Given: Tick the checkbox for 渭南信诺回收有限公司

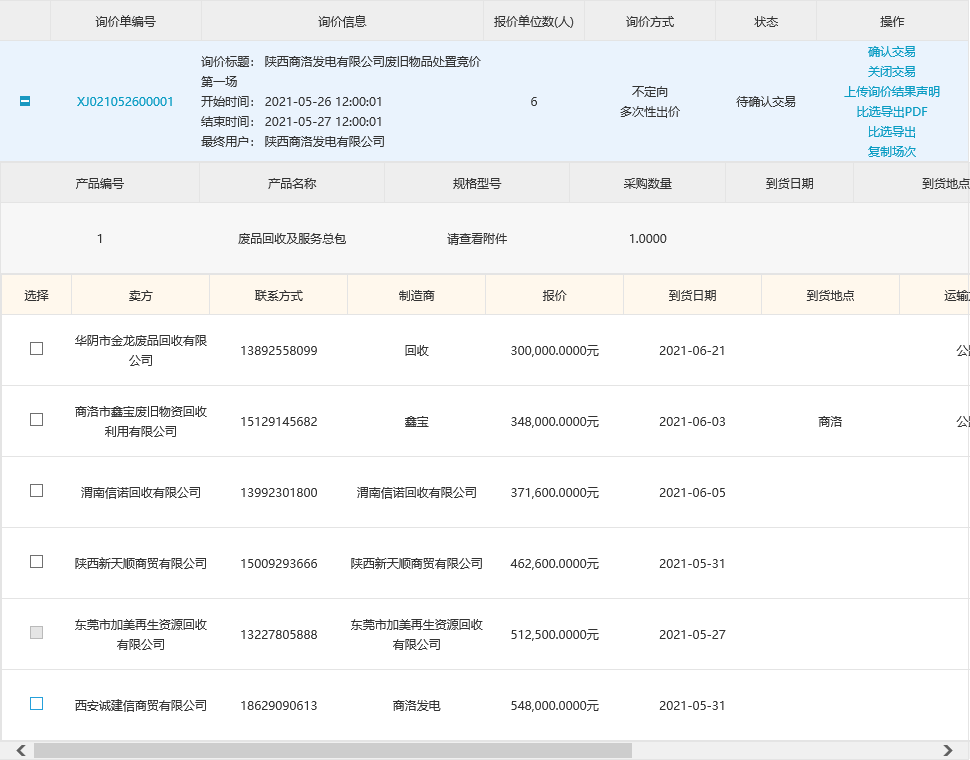Looking at the screenshot, I should (x=37, y=491).
